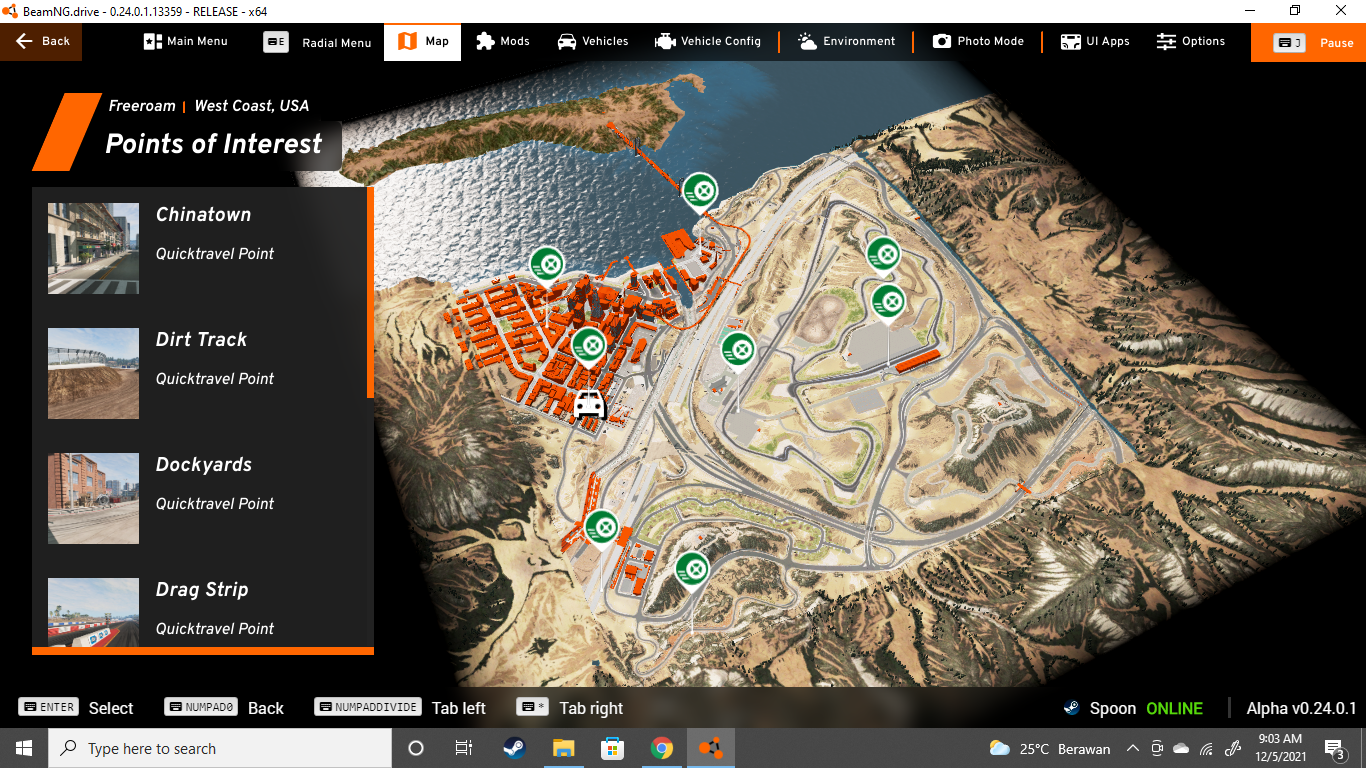This screenshot has height=768, width=1366.
Task: Click the quicktravel marker above the long orange building
Action: pos(888,301)
